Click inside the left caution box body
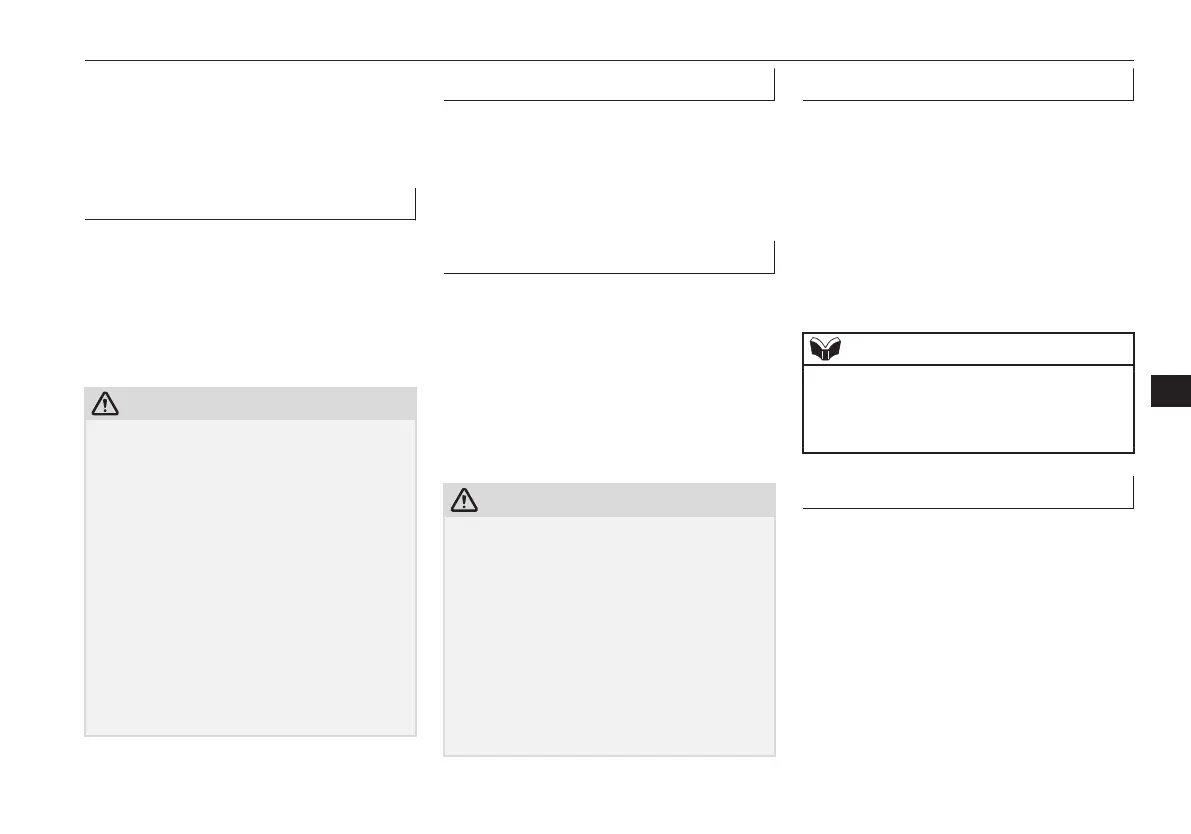 point(250,577)
